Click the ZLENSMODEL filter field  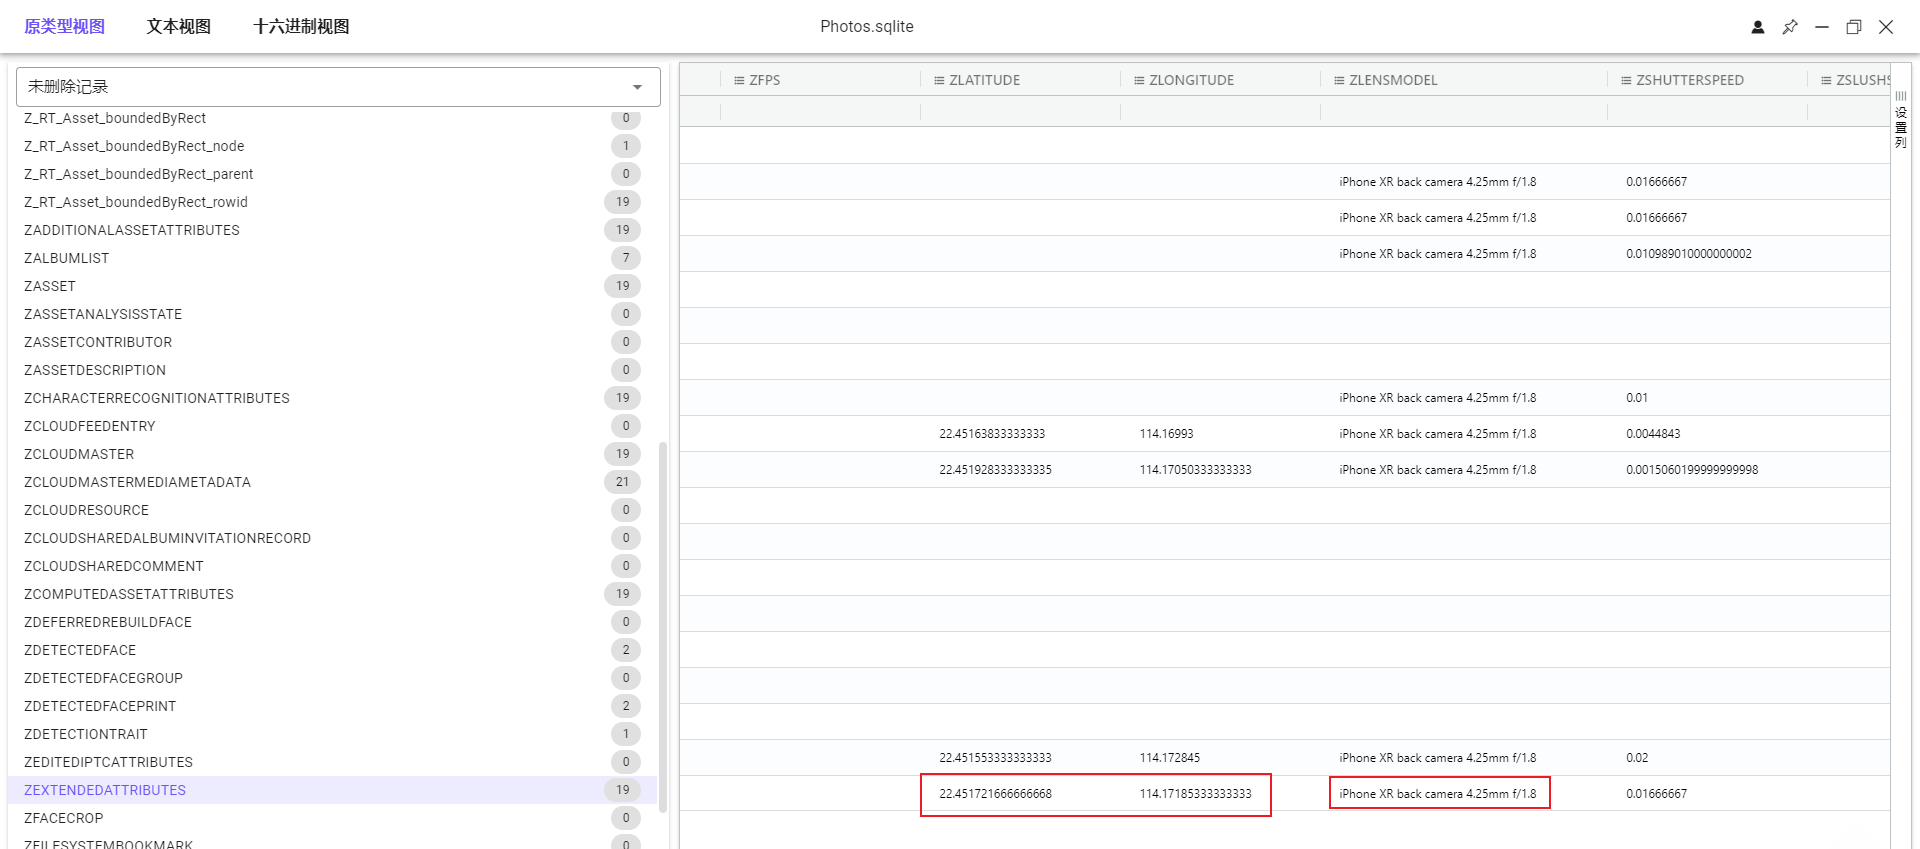tap(1464, 112)
